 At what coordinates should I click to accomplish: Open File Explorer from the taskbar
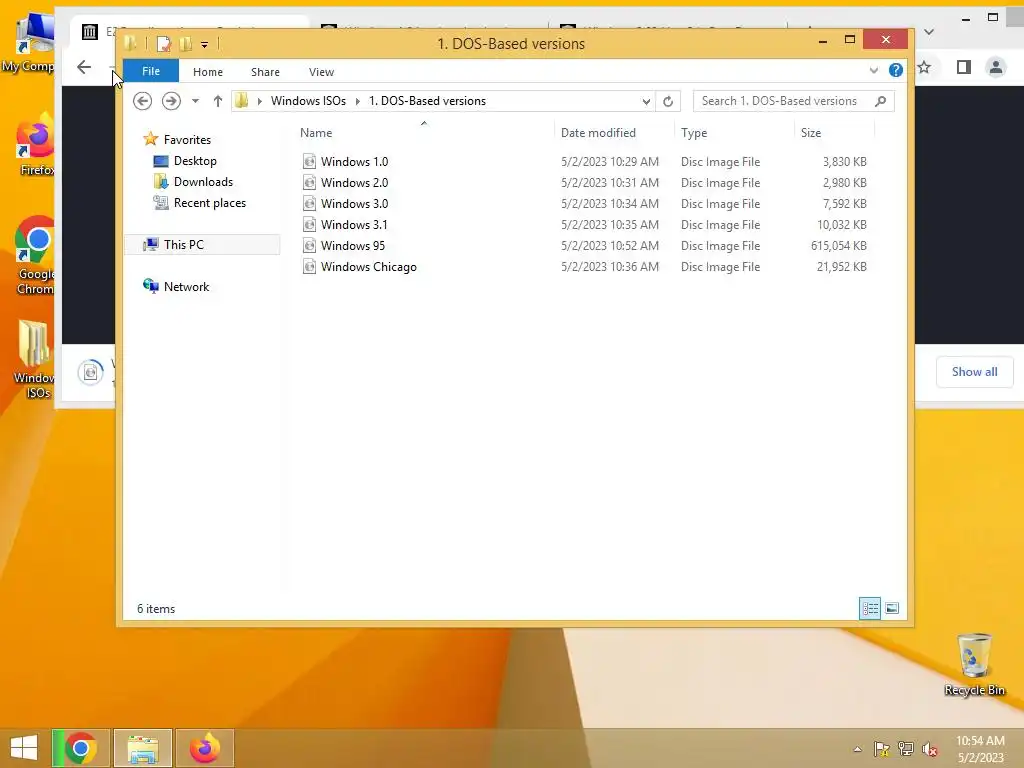143,748
